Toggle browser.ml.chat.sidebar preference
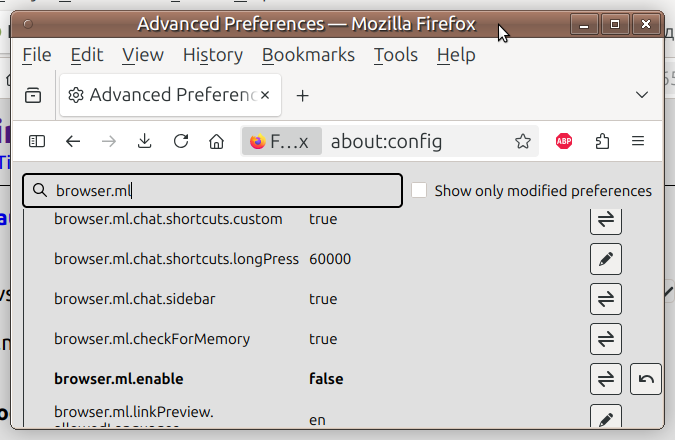675x440 pixels. (605, 299)
